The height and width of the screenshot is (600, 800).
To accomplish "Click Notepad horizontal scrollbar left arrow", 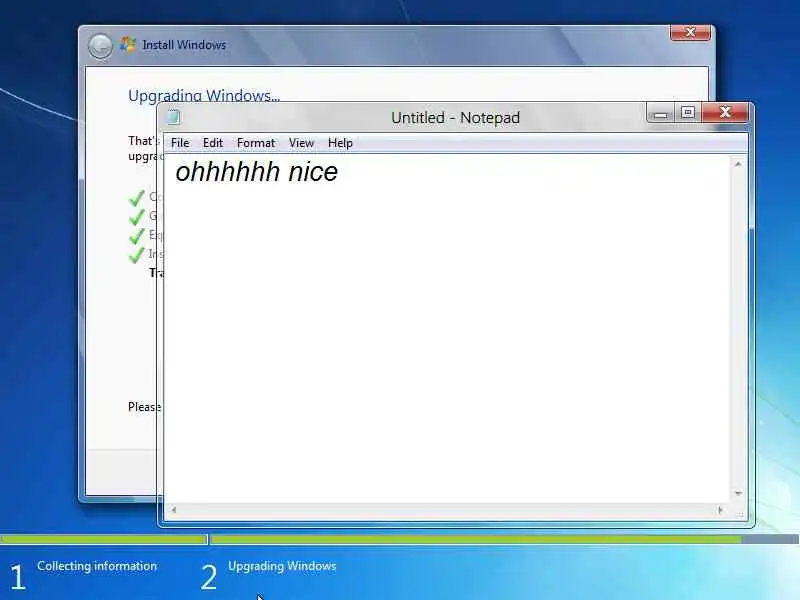I will click(174, 510).
